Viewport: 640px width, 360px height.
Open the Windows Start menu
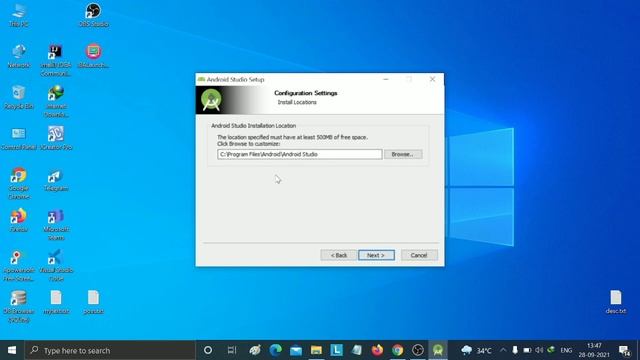click(x=12, y=350)
